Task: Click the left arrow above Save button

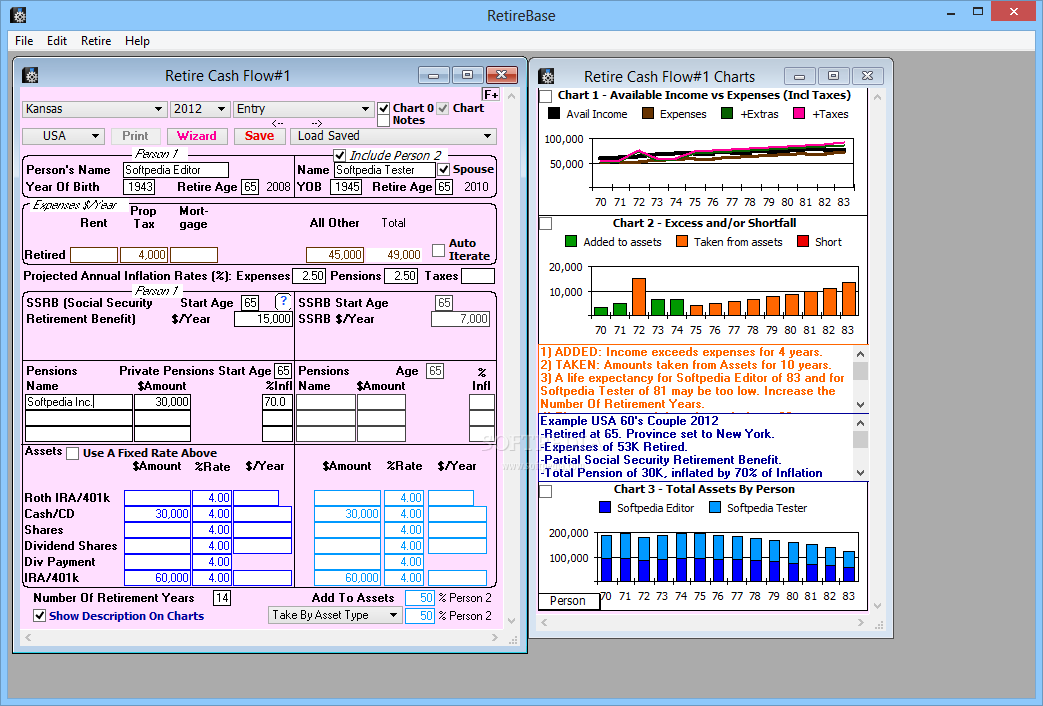Action: [277, 123]
